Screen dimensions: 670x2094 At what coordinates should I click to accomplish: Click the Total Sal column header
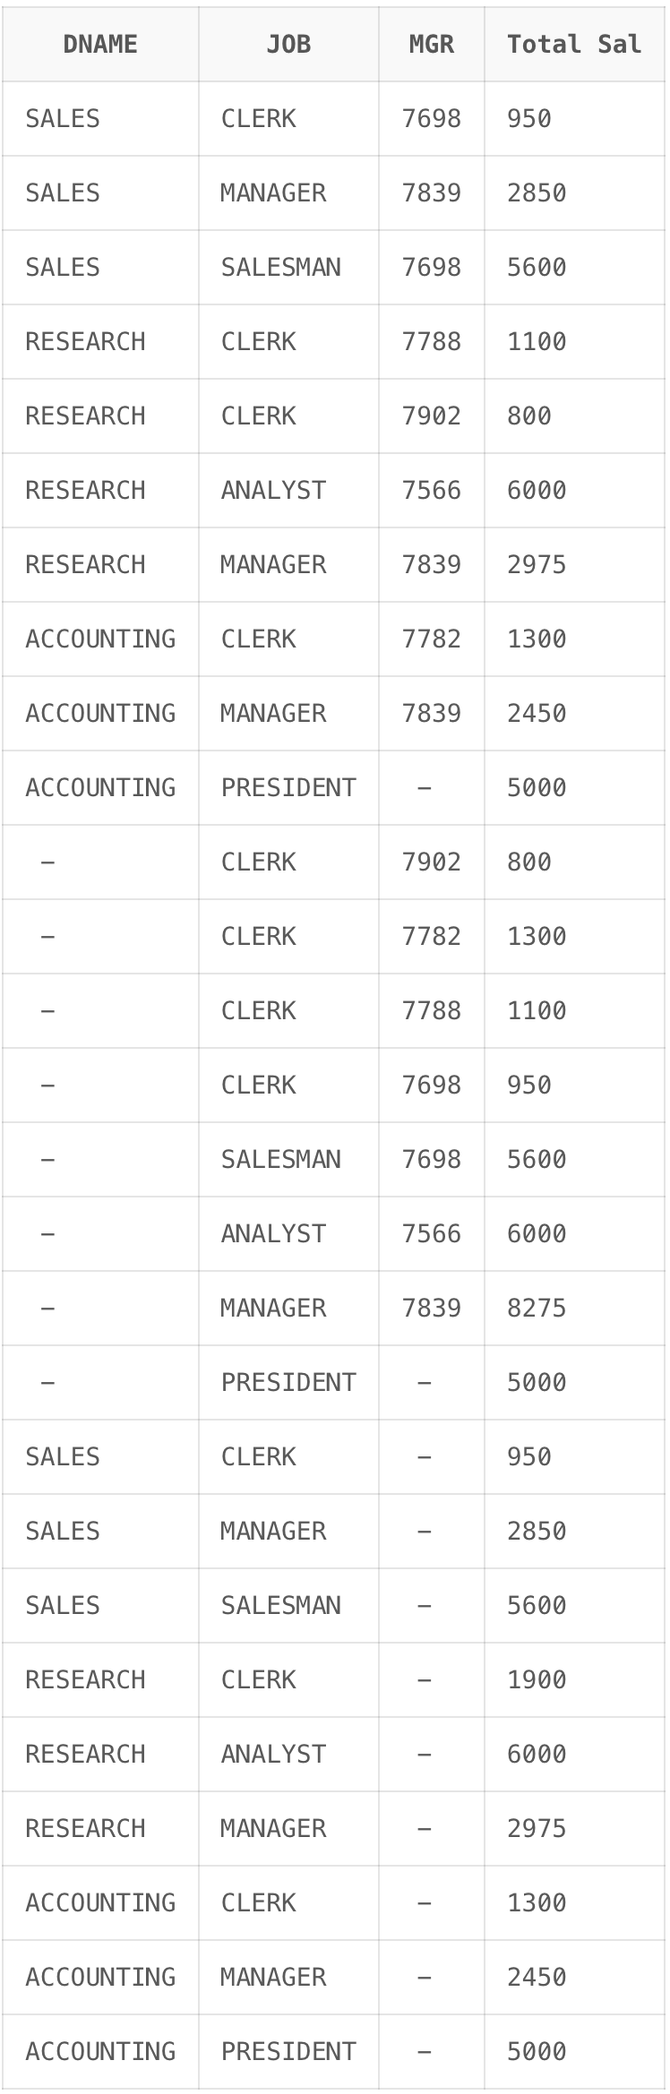574,44
